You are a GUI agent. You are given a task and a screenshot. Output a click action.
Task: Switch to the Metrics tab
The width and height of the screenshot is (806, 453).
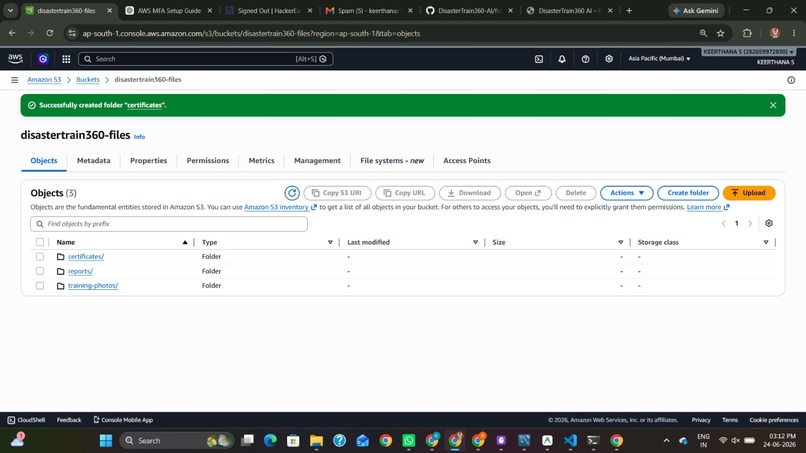262,160
